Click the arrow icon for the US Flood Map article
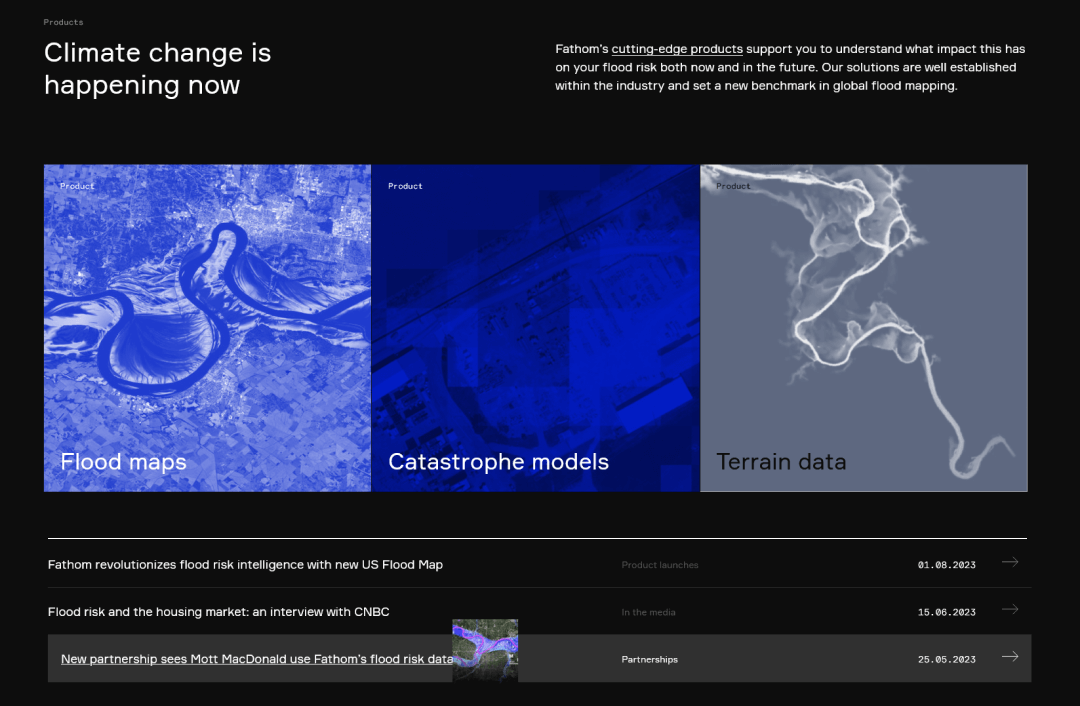The width and height of the screenshot is (1080, 706). click(1010, 562)
